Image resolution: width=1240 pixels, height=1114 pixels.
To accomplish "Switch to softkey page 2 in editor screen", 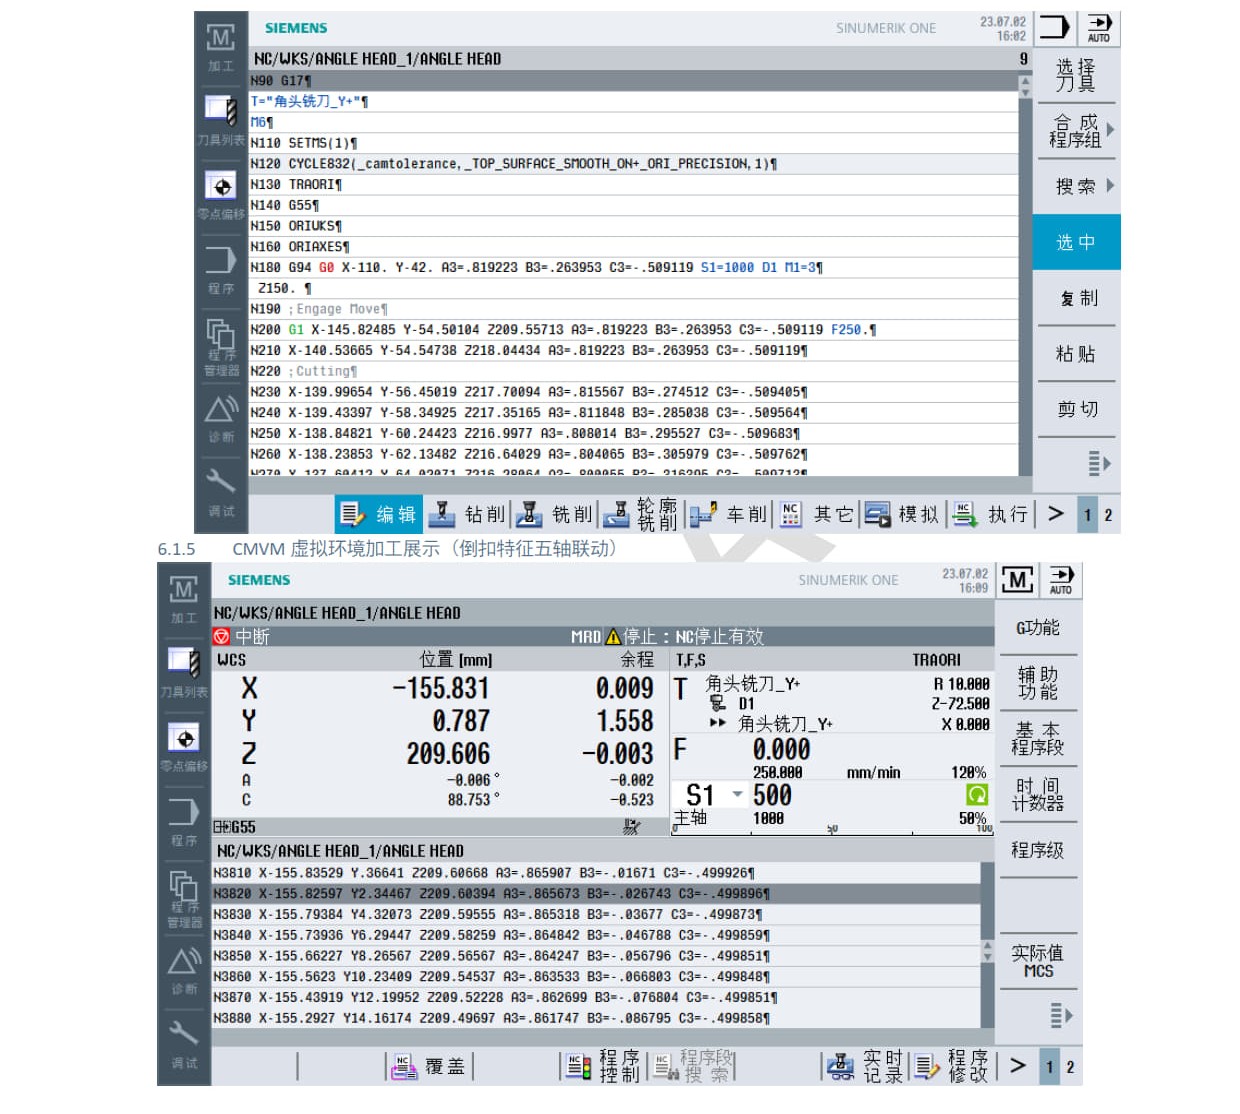I will coord(1108,515).
